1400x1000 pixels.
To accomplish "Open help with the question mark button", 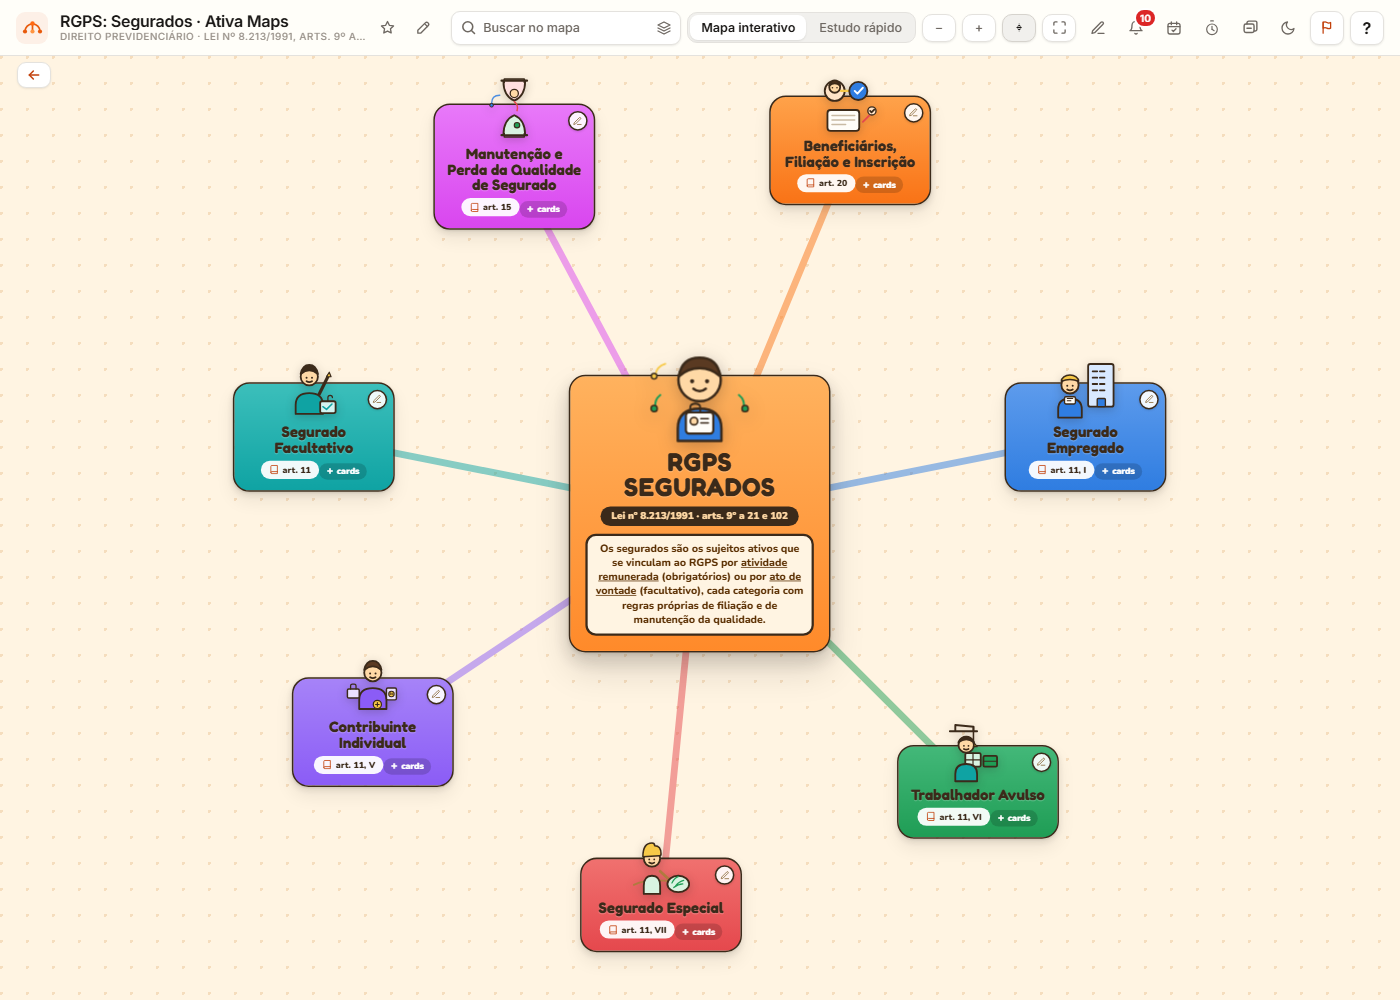I will pyautogui.click(x=1367, y=28).
